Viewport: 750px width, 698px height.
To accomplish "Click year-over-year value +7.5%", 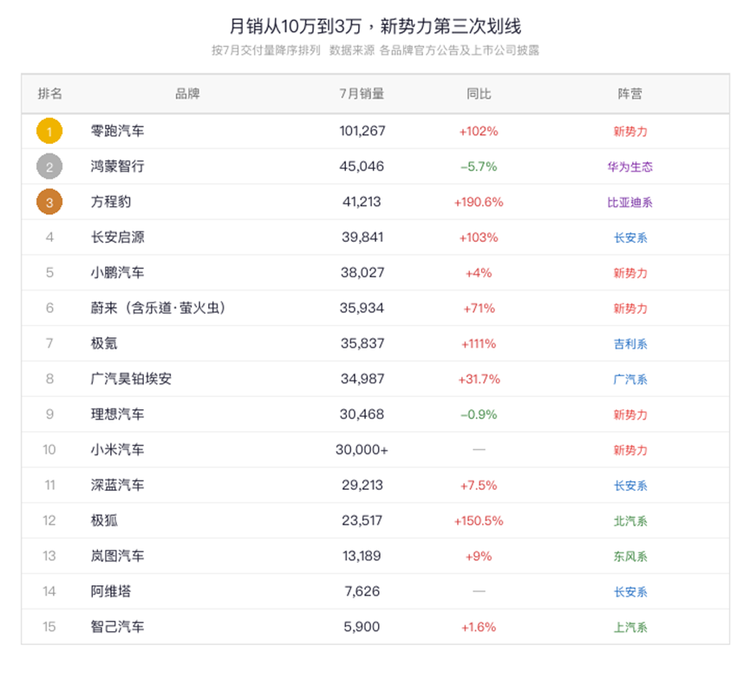I will (x=479, y=486).
